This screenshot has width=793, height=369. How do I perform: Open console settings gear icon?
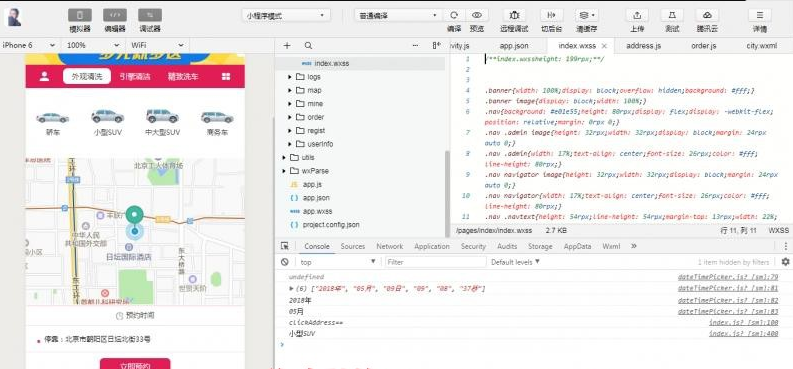[x=785, y=262]
